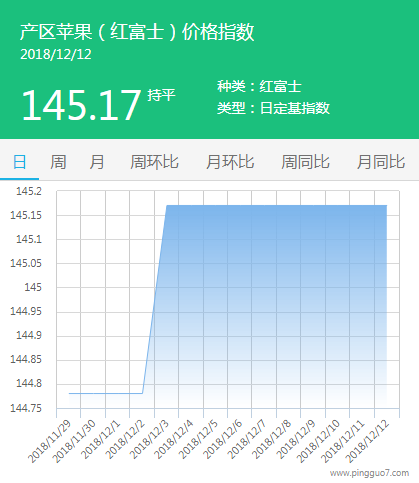The image size is (419, 483).
Task: Click the 145.2 y-axis label
Action: (x=29, y=191)
